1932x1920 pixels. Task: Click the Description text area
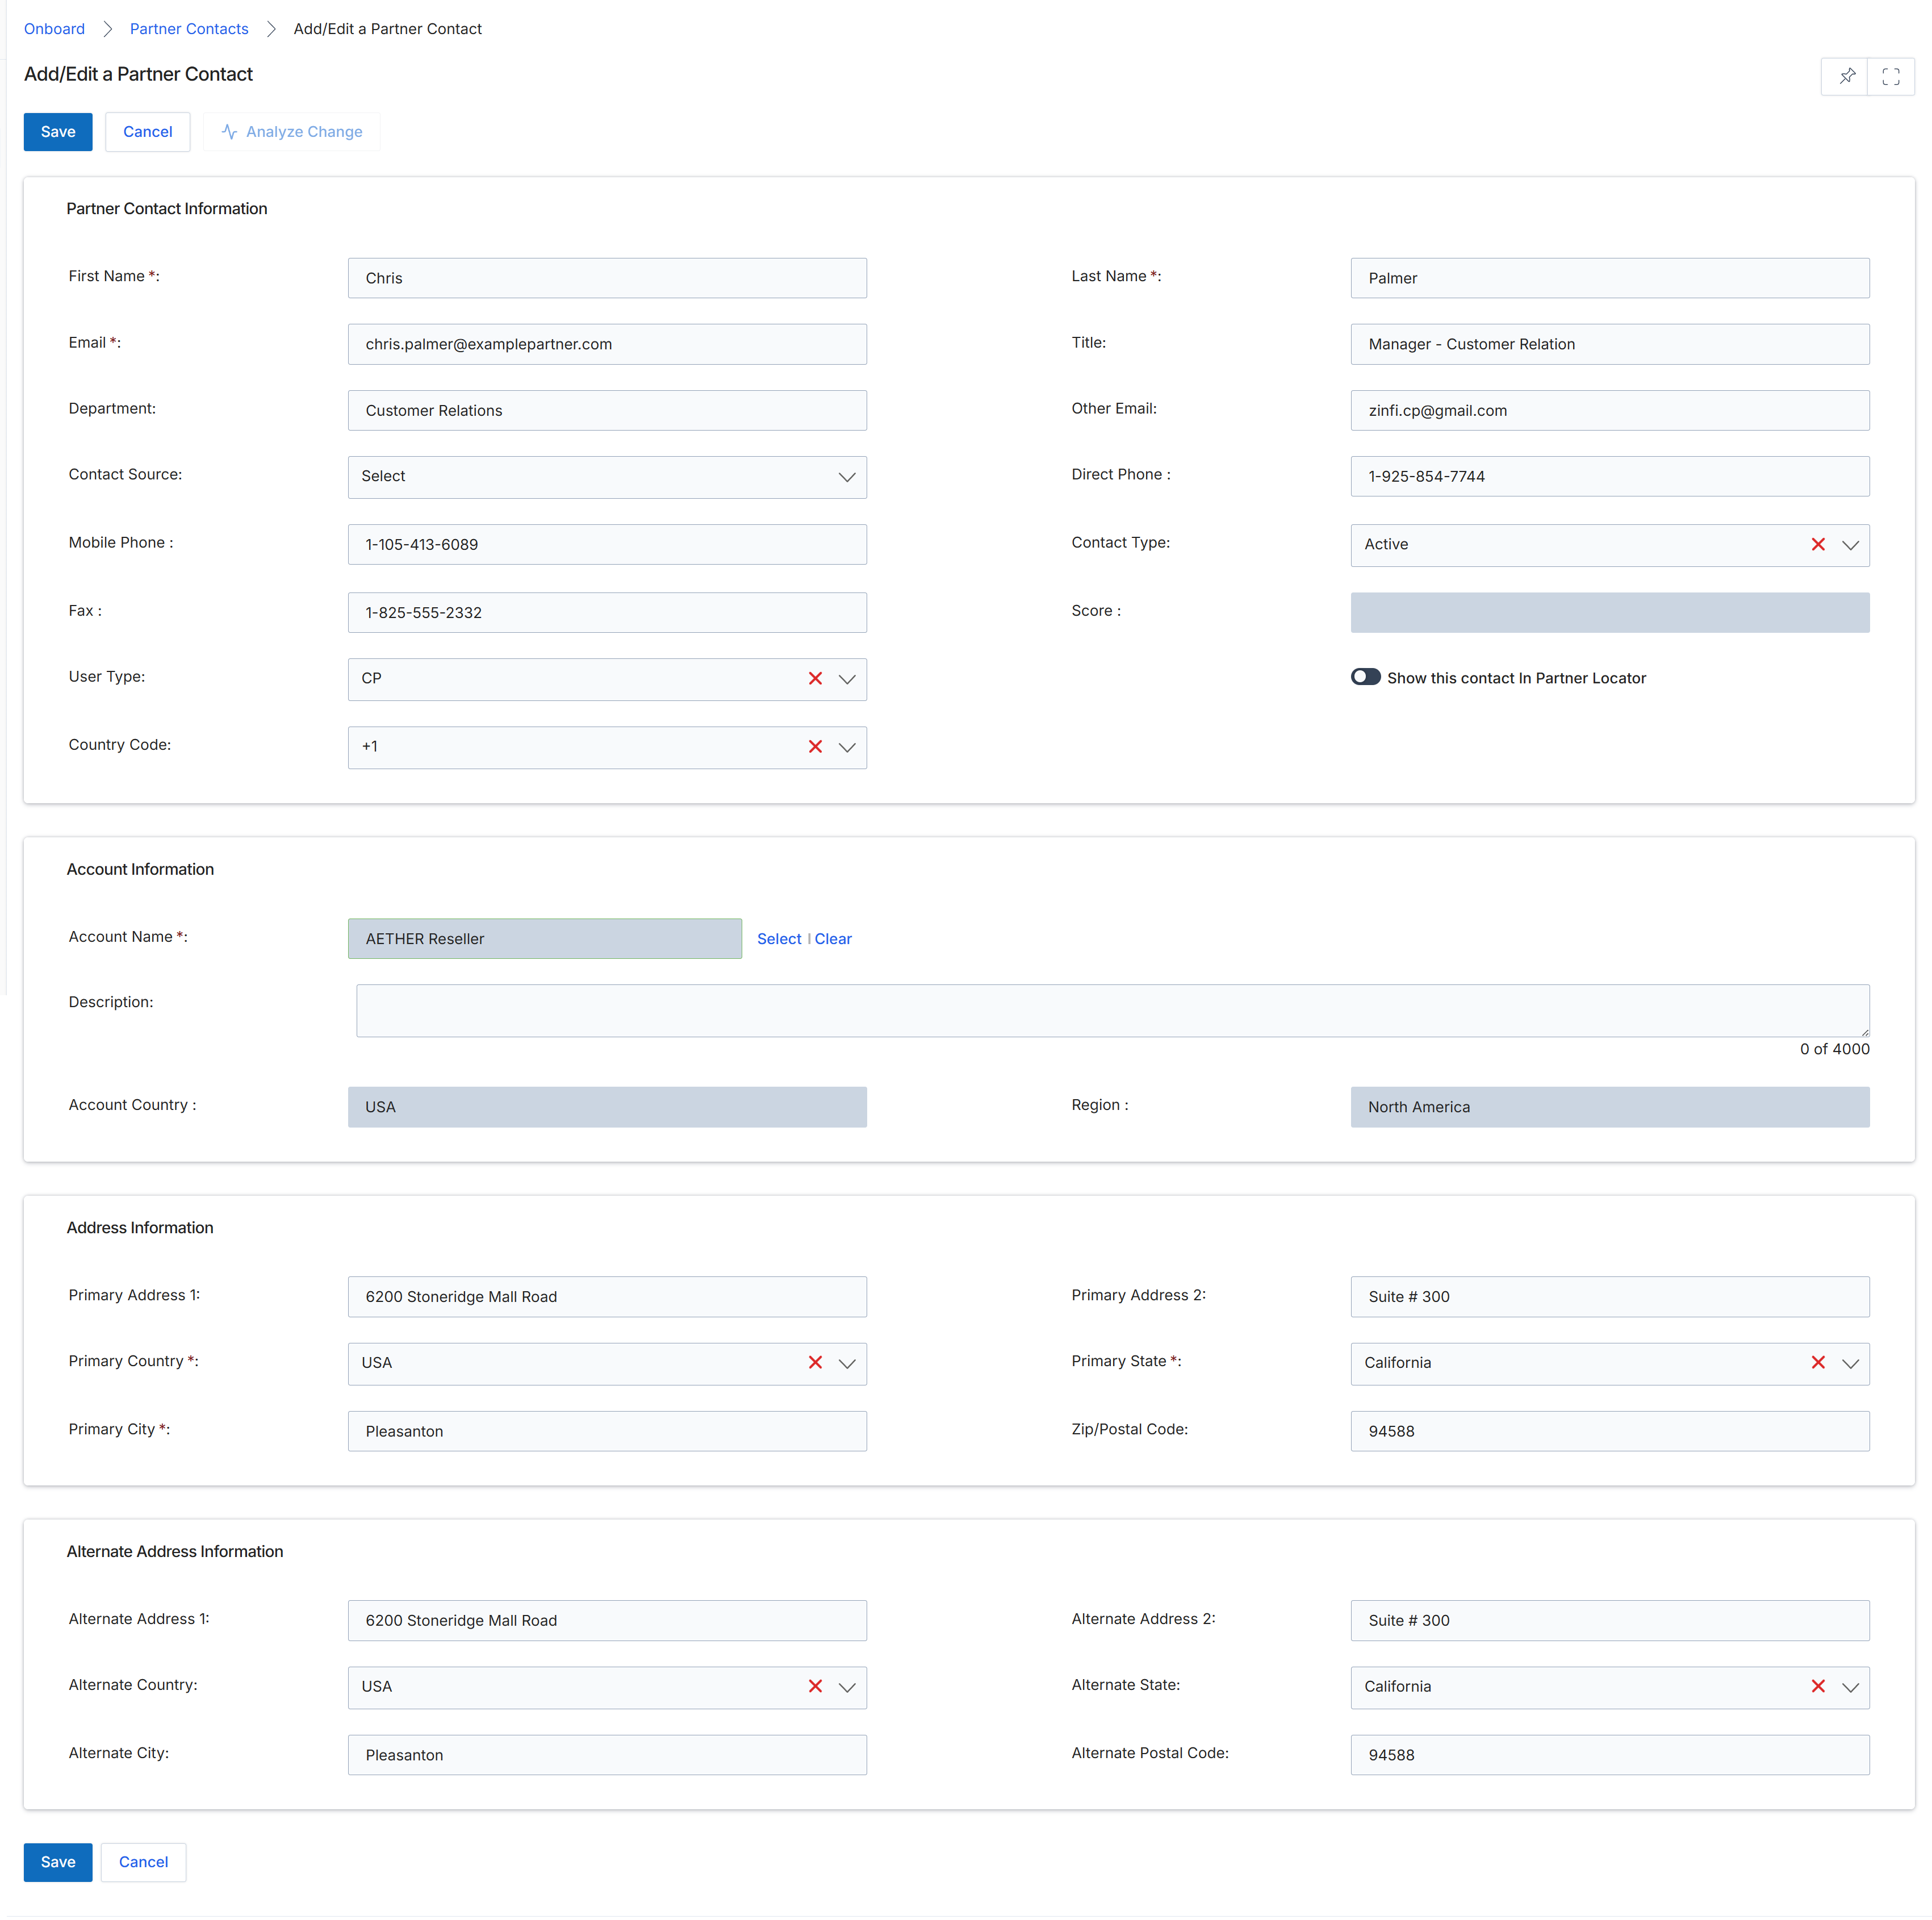pyautogui.click(x=1112, y=1010)
